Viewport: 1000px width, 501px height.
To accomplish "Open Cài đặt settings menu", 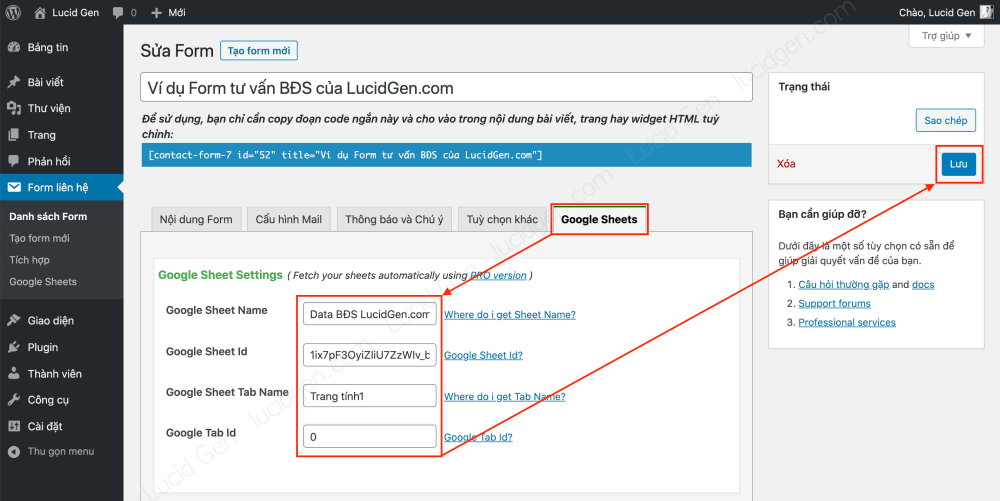I will (46, 425).
